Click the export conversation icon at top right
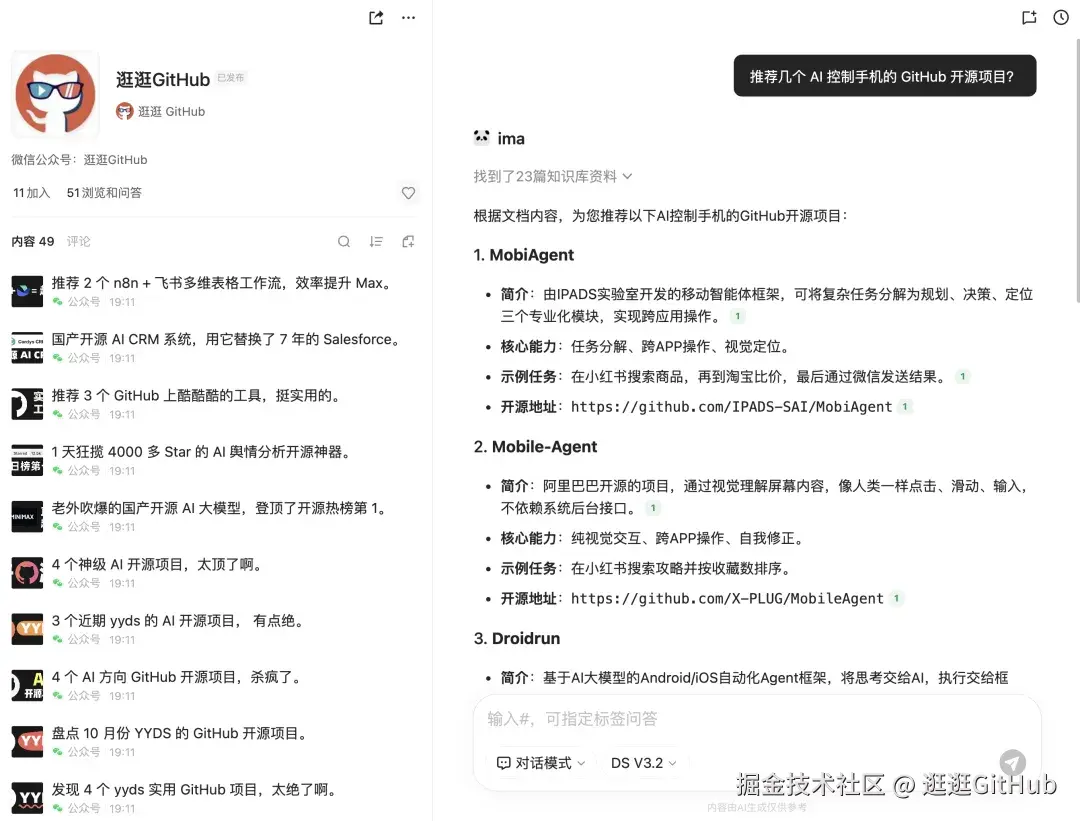The image size is (1080, 821). [x=1029, y=17]
